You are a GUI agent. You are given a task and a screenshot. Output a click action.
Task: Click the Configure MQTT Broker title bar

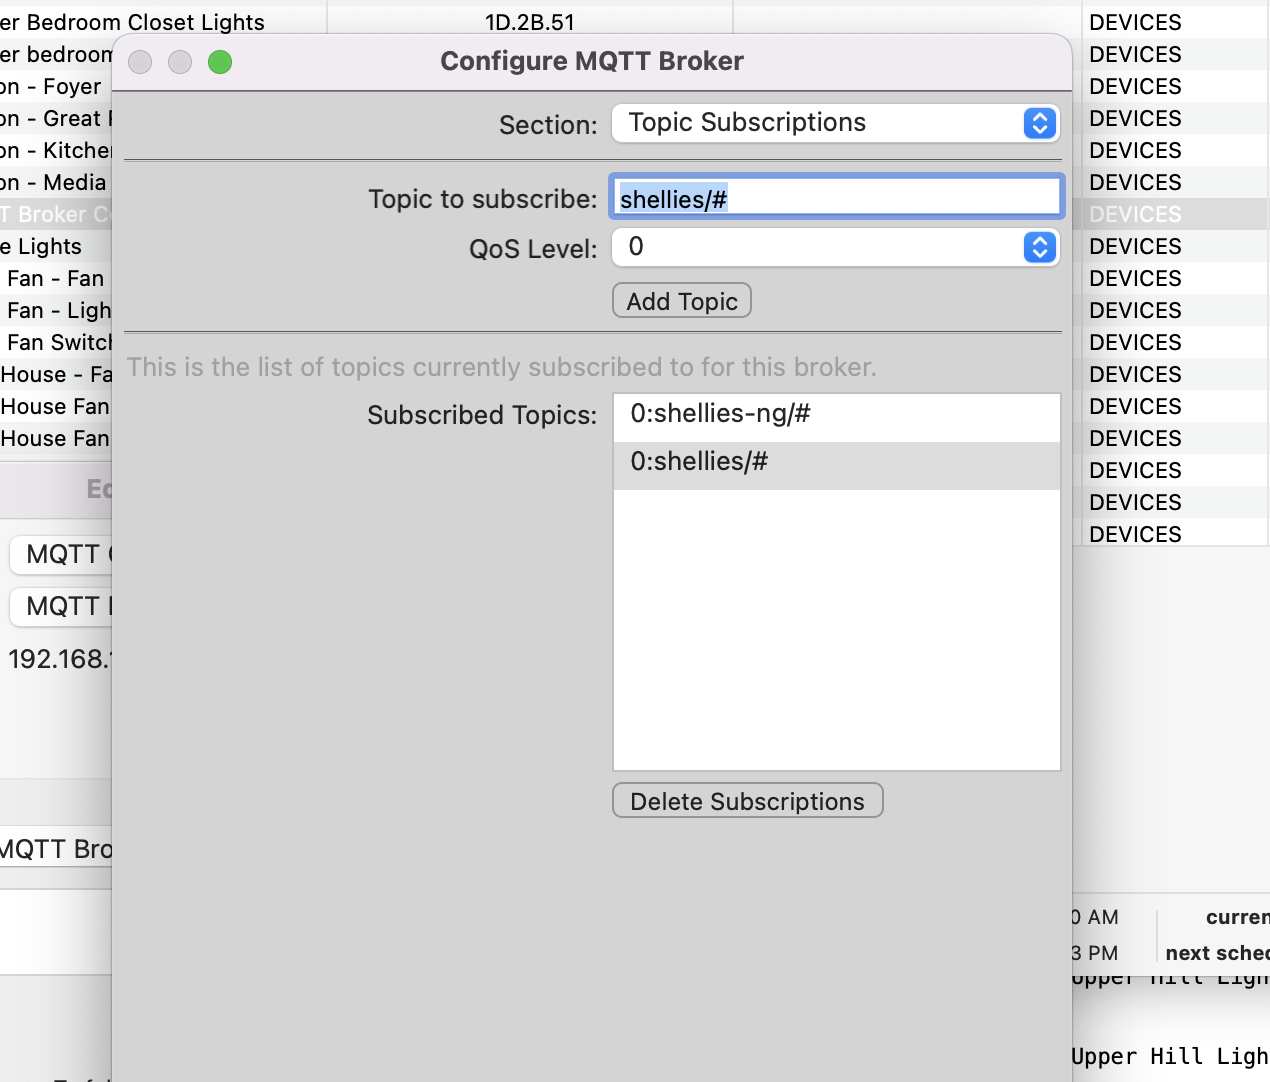tap(592, 61)
